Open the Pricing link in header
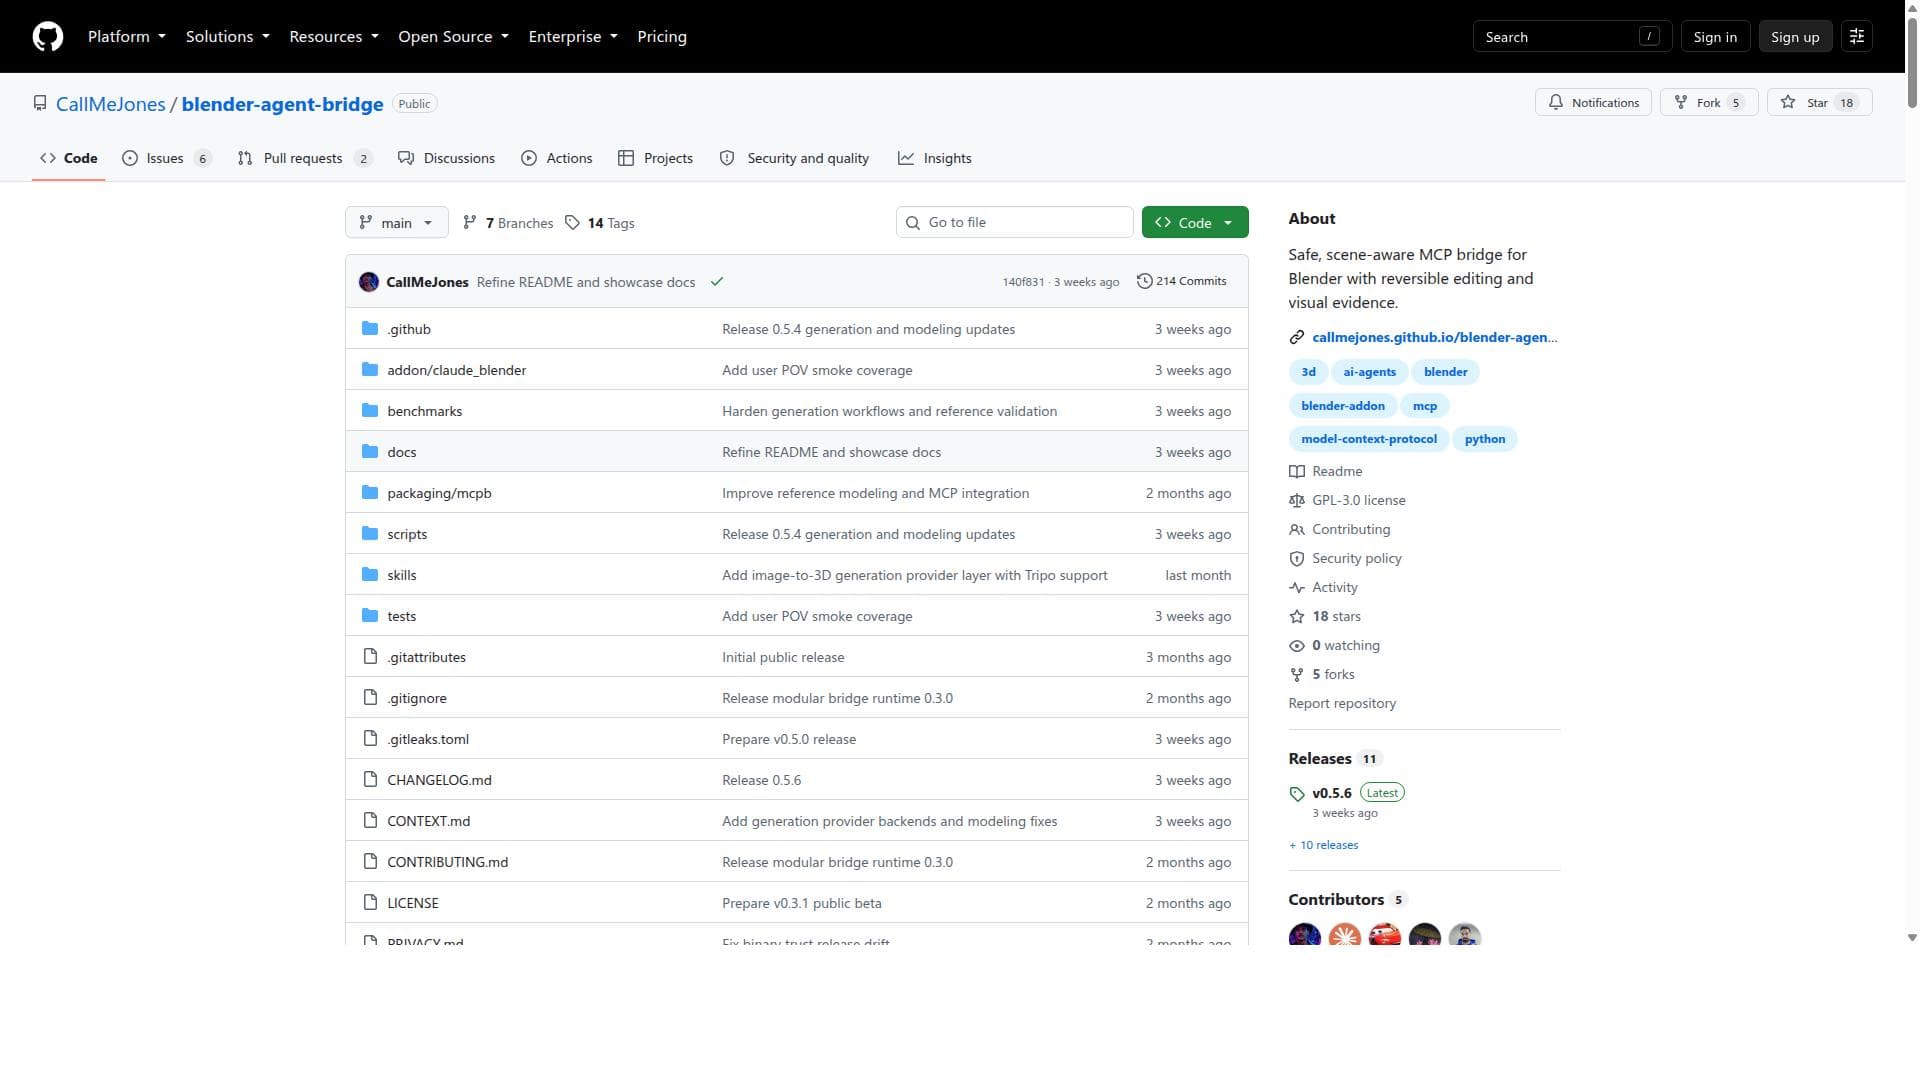The width and height of the screenshot is (1920, 1080). 662,37
